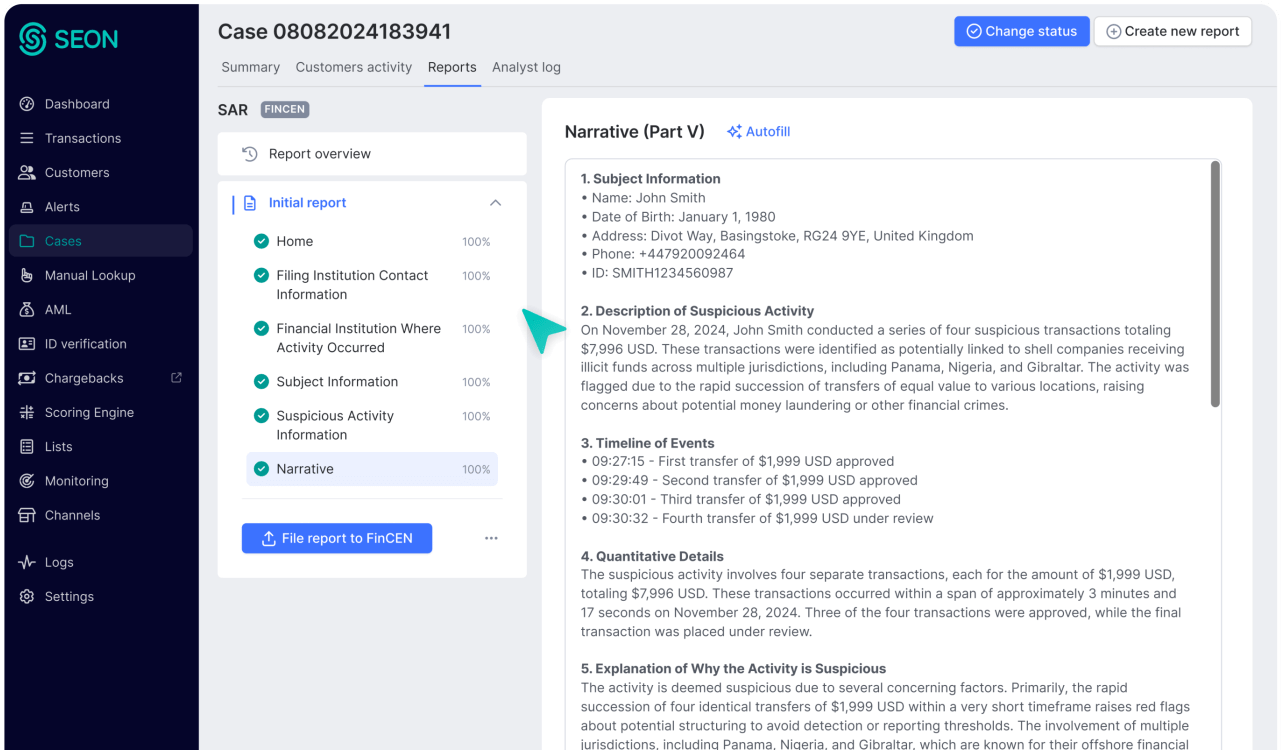Switch to the Customers activity tab

click(x=353, y=67)
